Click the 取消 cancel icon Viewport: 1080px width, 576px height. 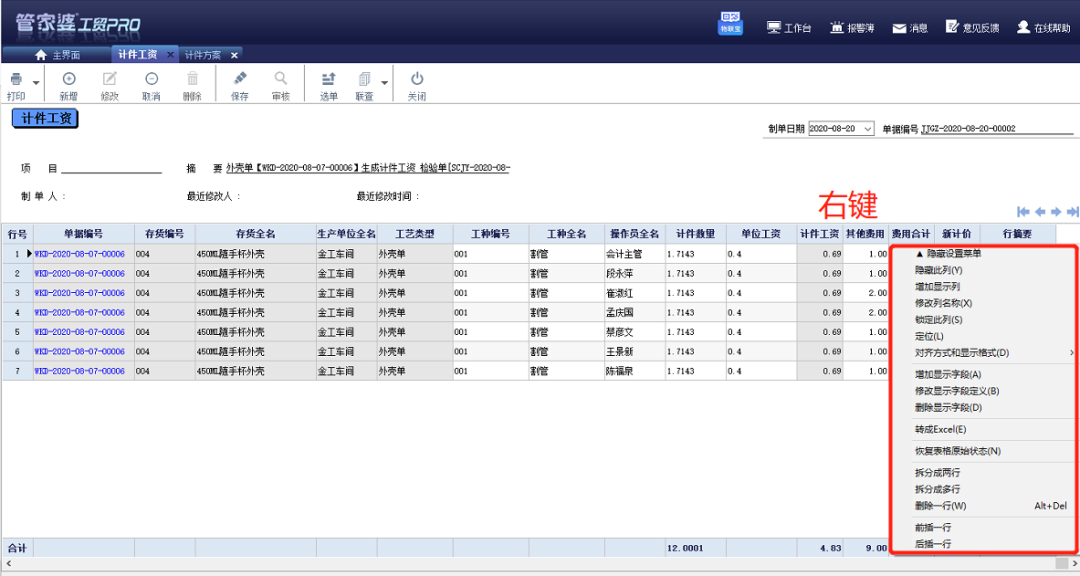[152, 79]
